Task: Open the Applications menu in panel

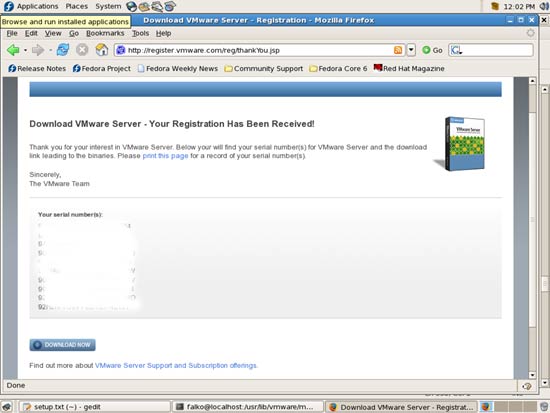Action: coord(38,6)
